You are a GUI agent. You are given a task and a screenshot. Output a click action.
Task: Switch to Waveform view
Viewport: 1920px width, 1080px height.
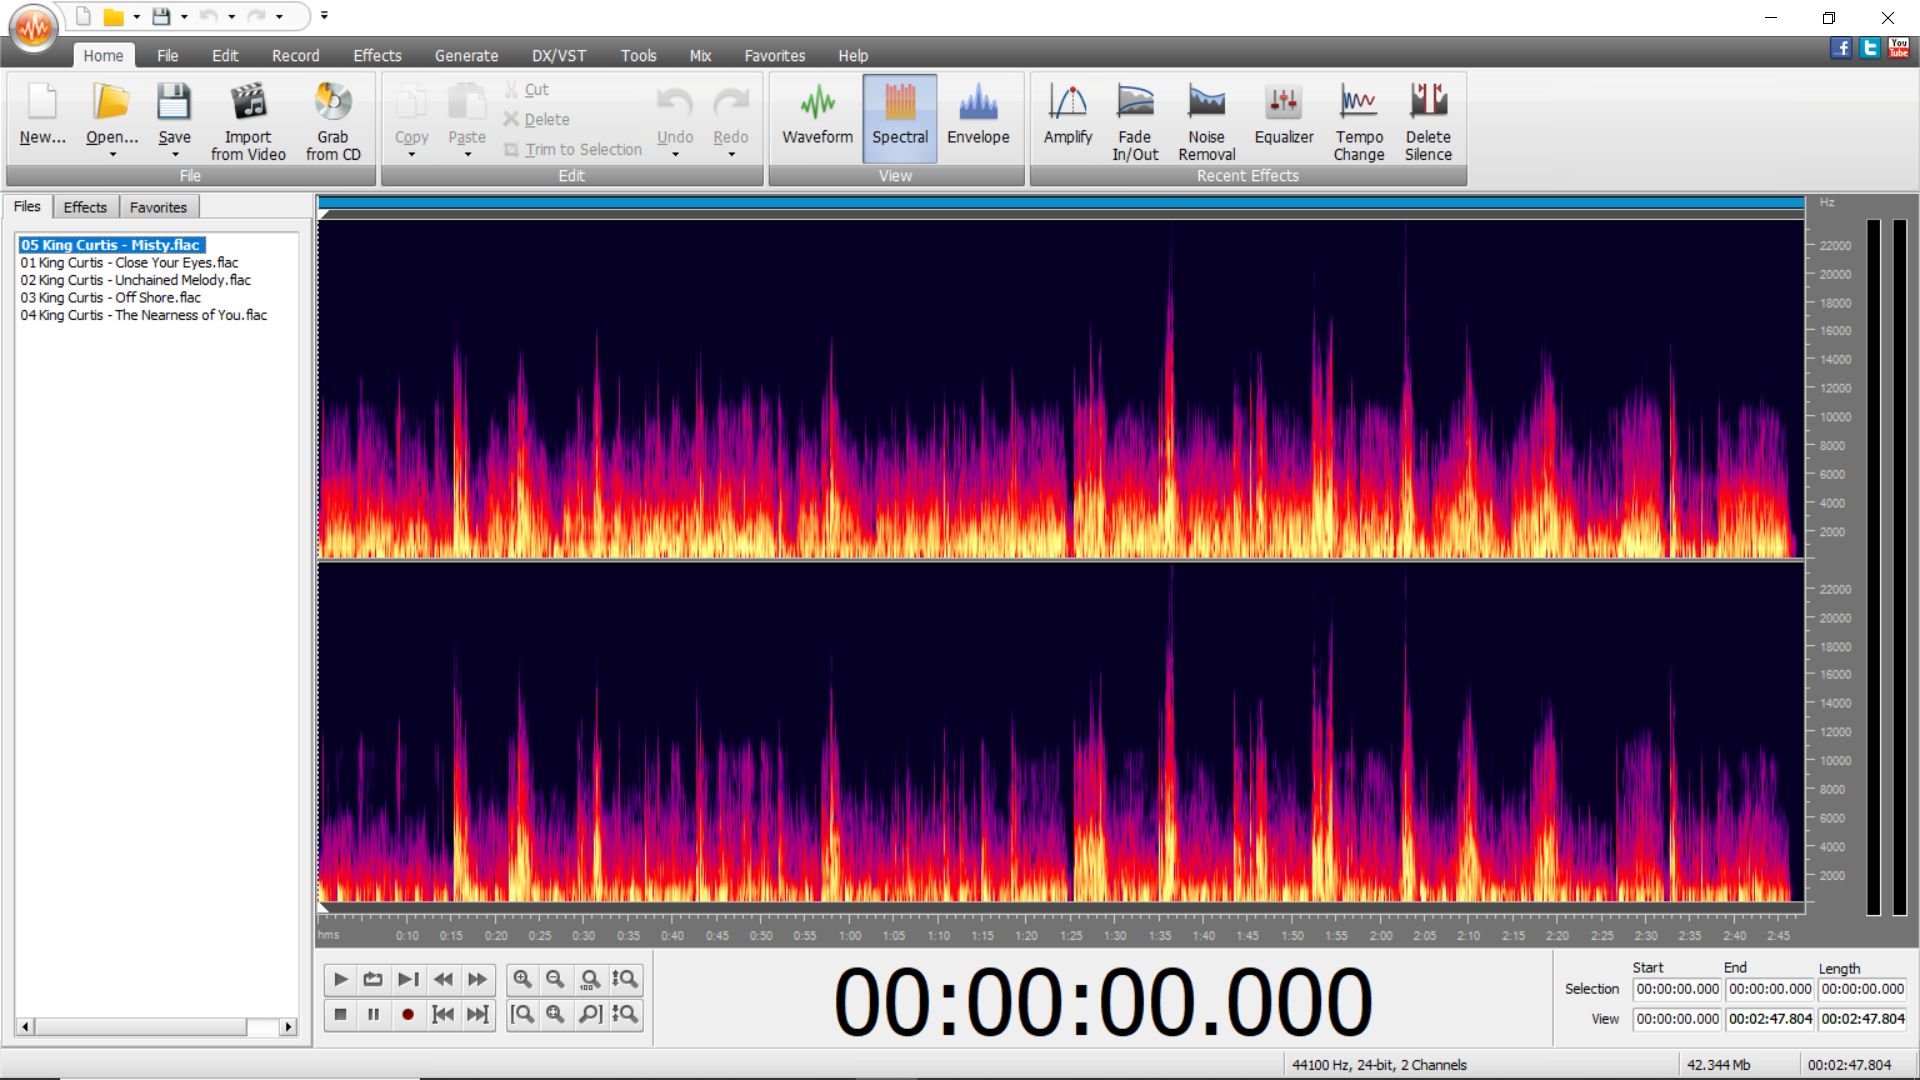tap(817, 116)
